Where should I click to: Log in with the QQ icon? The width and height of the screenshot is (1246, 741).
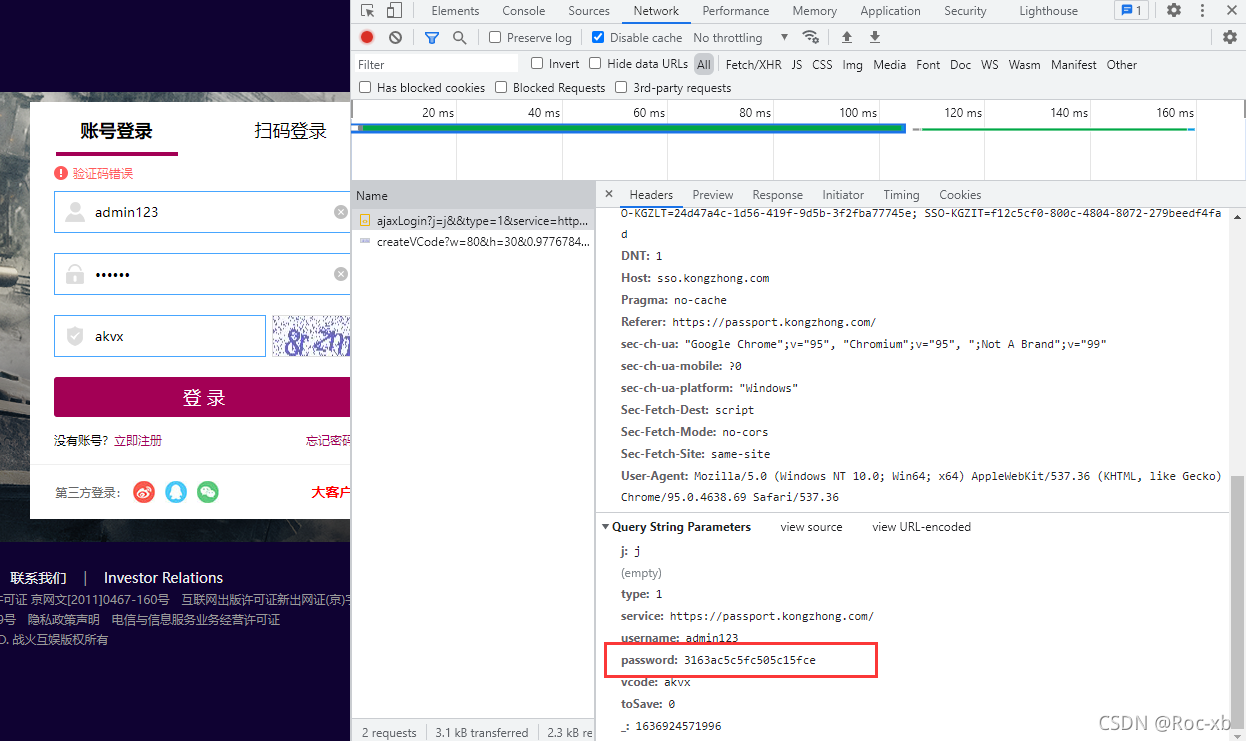pyautogui.click(x=176, y=492)
